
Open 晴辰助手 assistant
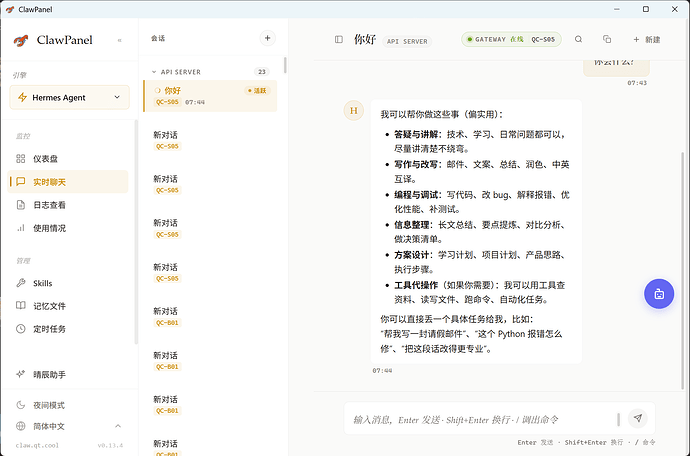pyautogui.click(x=68, y=375)
